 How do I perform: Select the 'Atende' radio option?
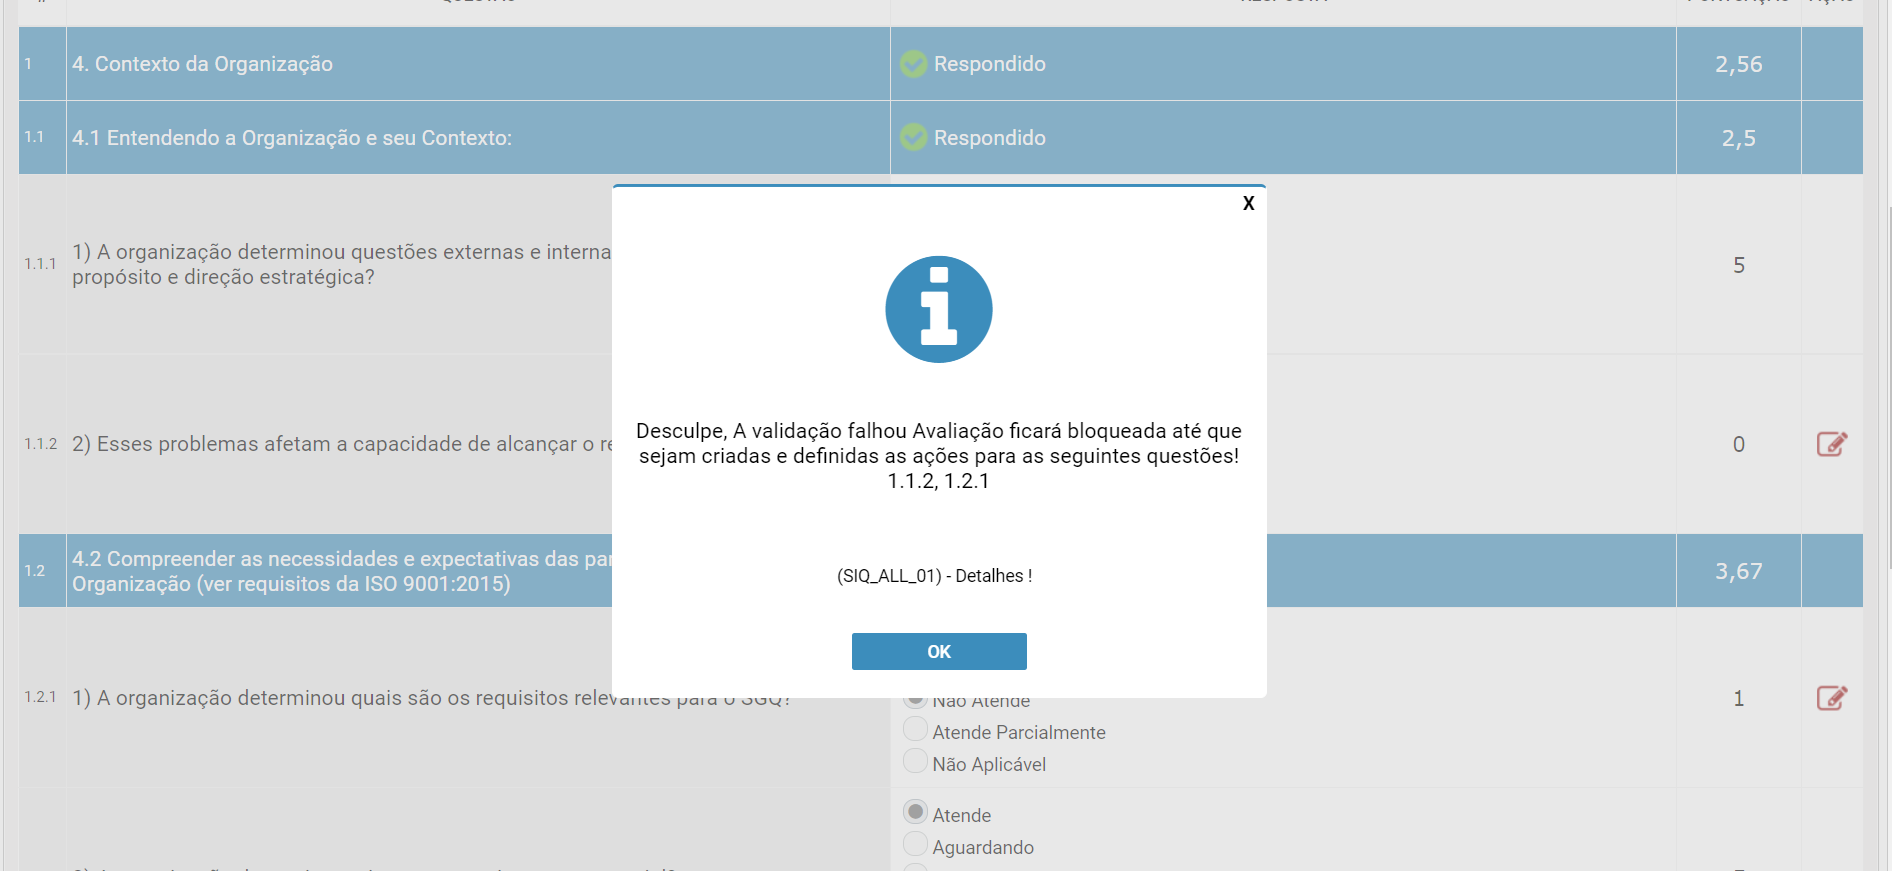[915, 812]
